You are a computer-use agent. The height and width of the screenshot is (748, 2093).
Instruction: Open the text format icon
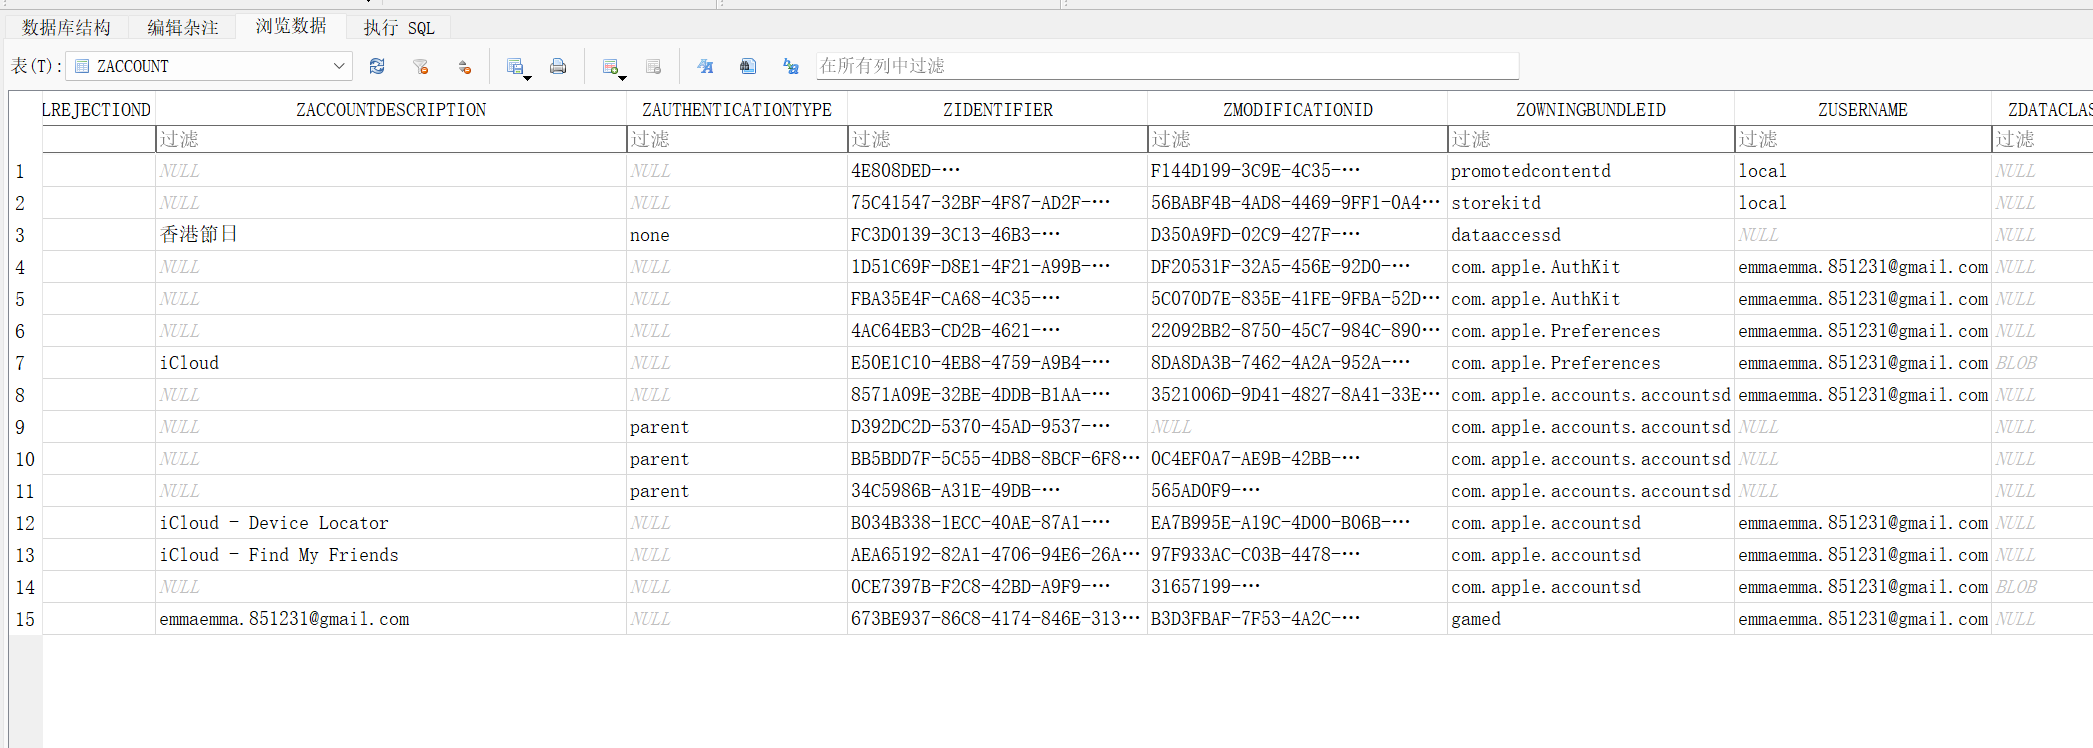[705, 66]
